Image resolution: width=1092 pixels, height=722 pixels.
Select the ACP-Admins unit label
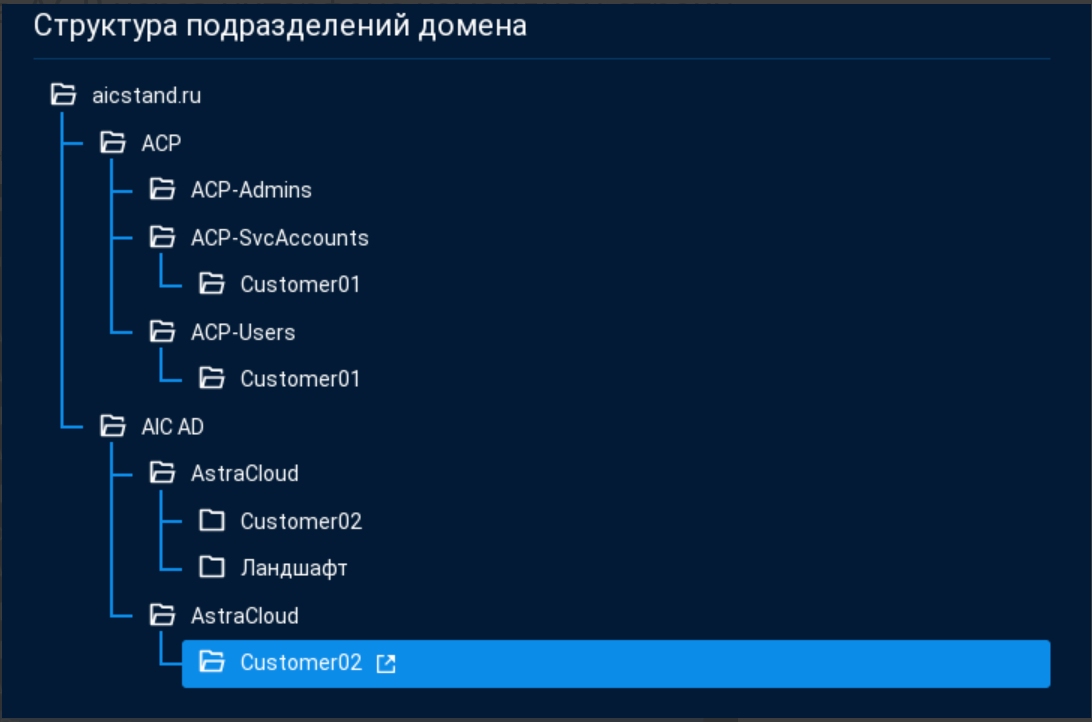[x=251, y=190]
